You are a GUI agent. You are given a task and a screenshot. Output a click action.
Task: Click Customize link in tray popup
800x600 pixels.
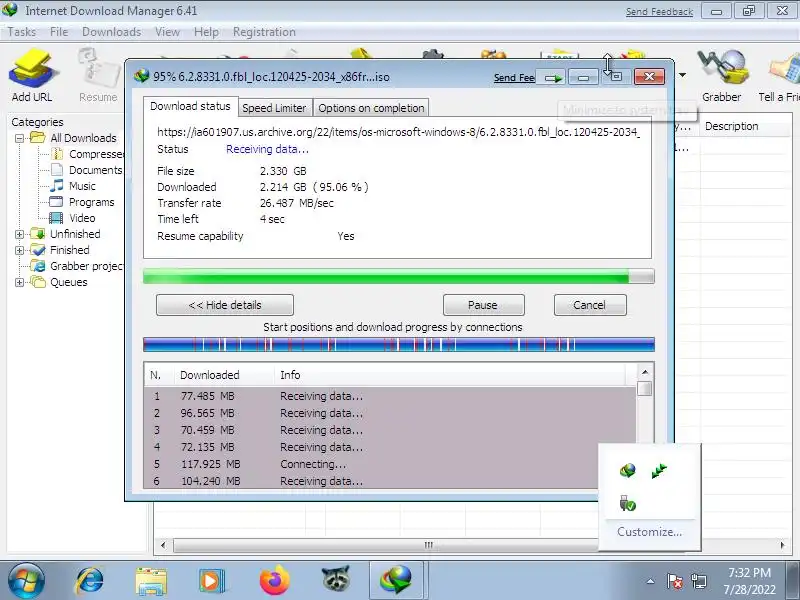pos(649,532)
